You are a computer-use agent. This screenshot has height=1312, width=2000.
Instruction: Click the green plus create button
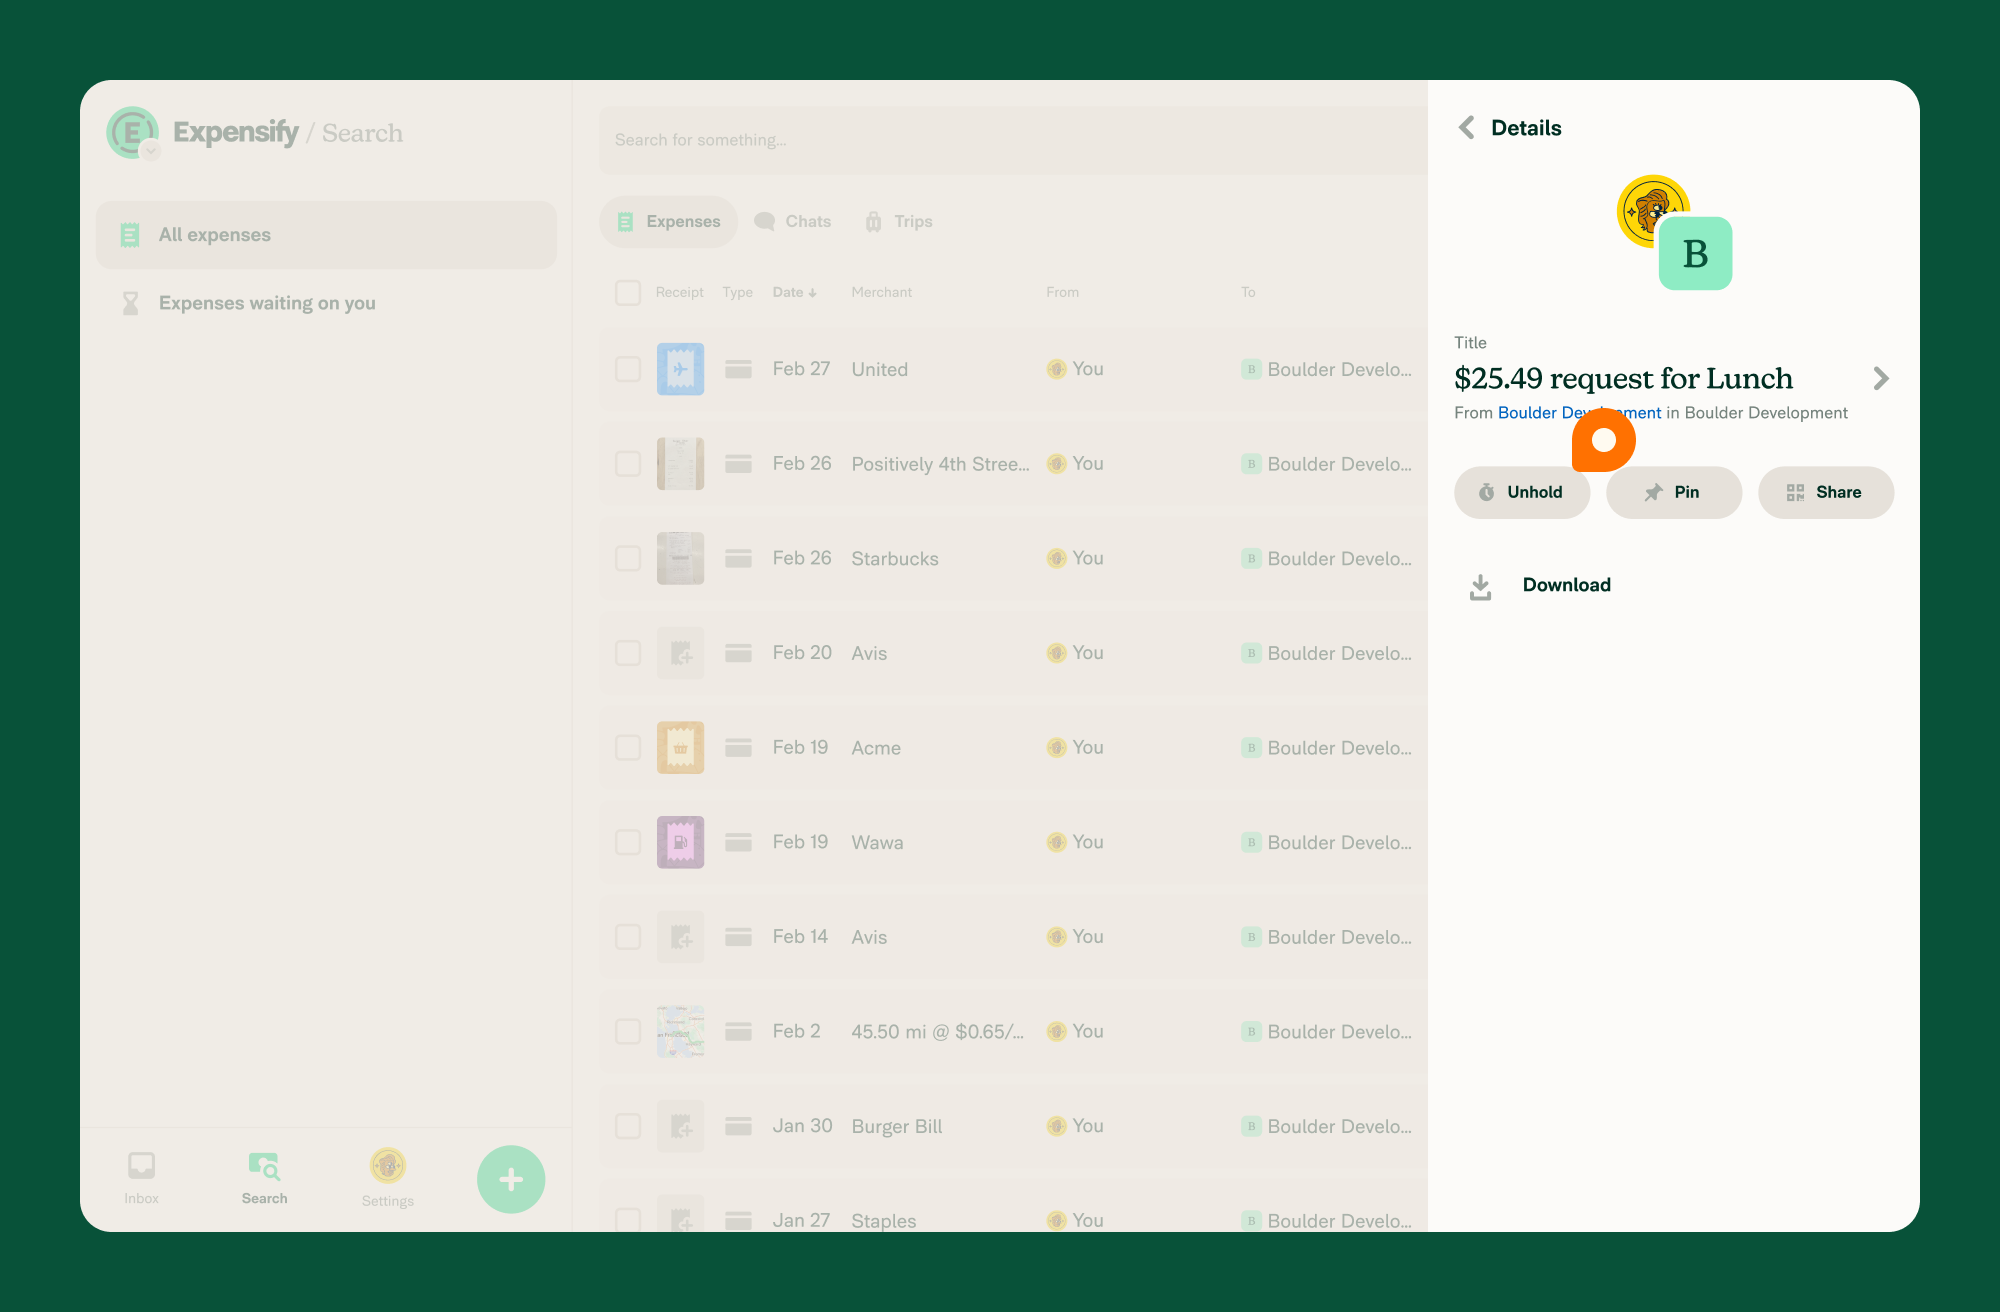tap(511, 1179)
